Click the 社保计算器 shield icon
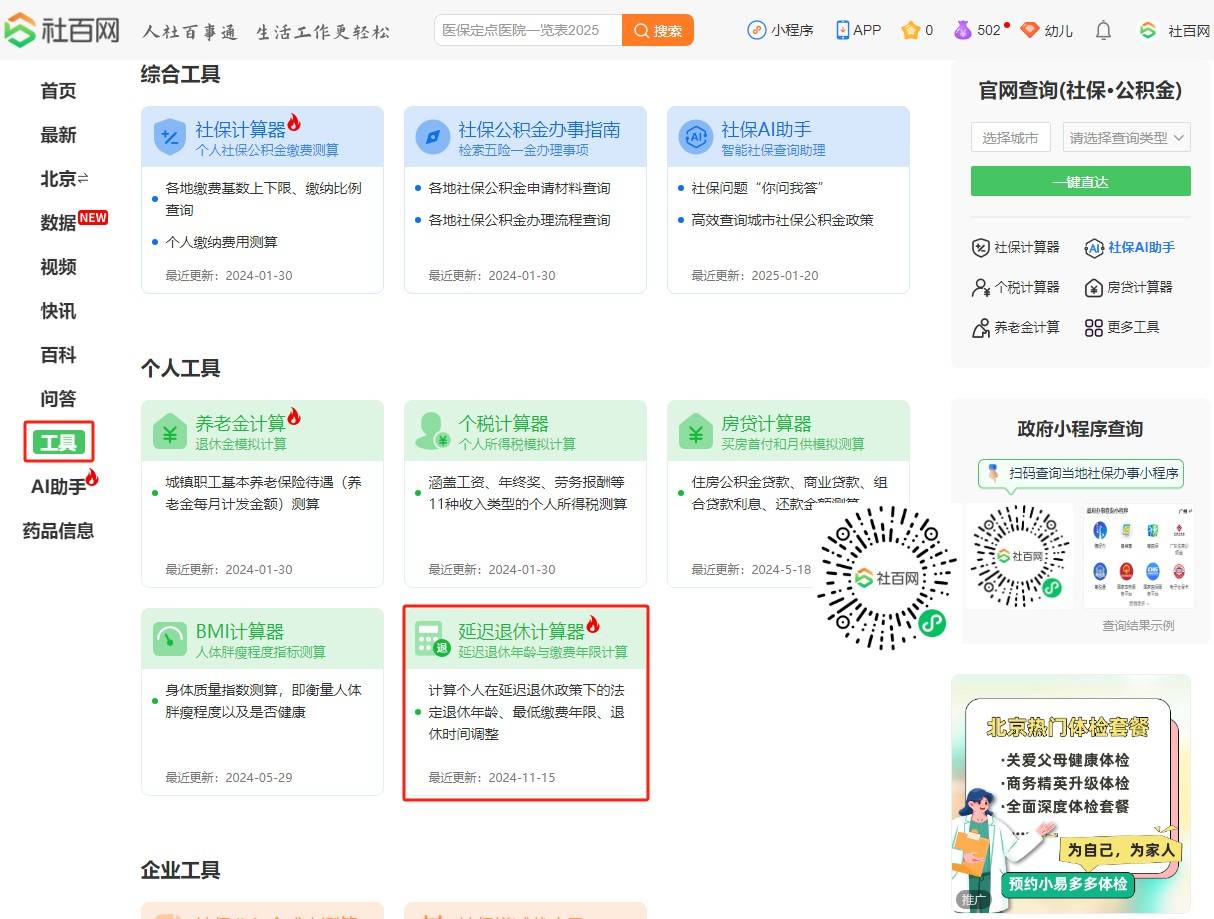This screenshot has width=1214, height=919. pos(170,137)
